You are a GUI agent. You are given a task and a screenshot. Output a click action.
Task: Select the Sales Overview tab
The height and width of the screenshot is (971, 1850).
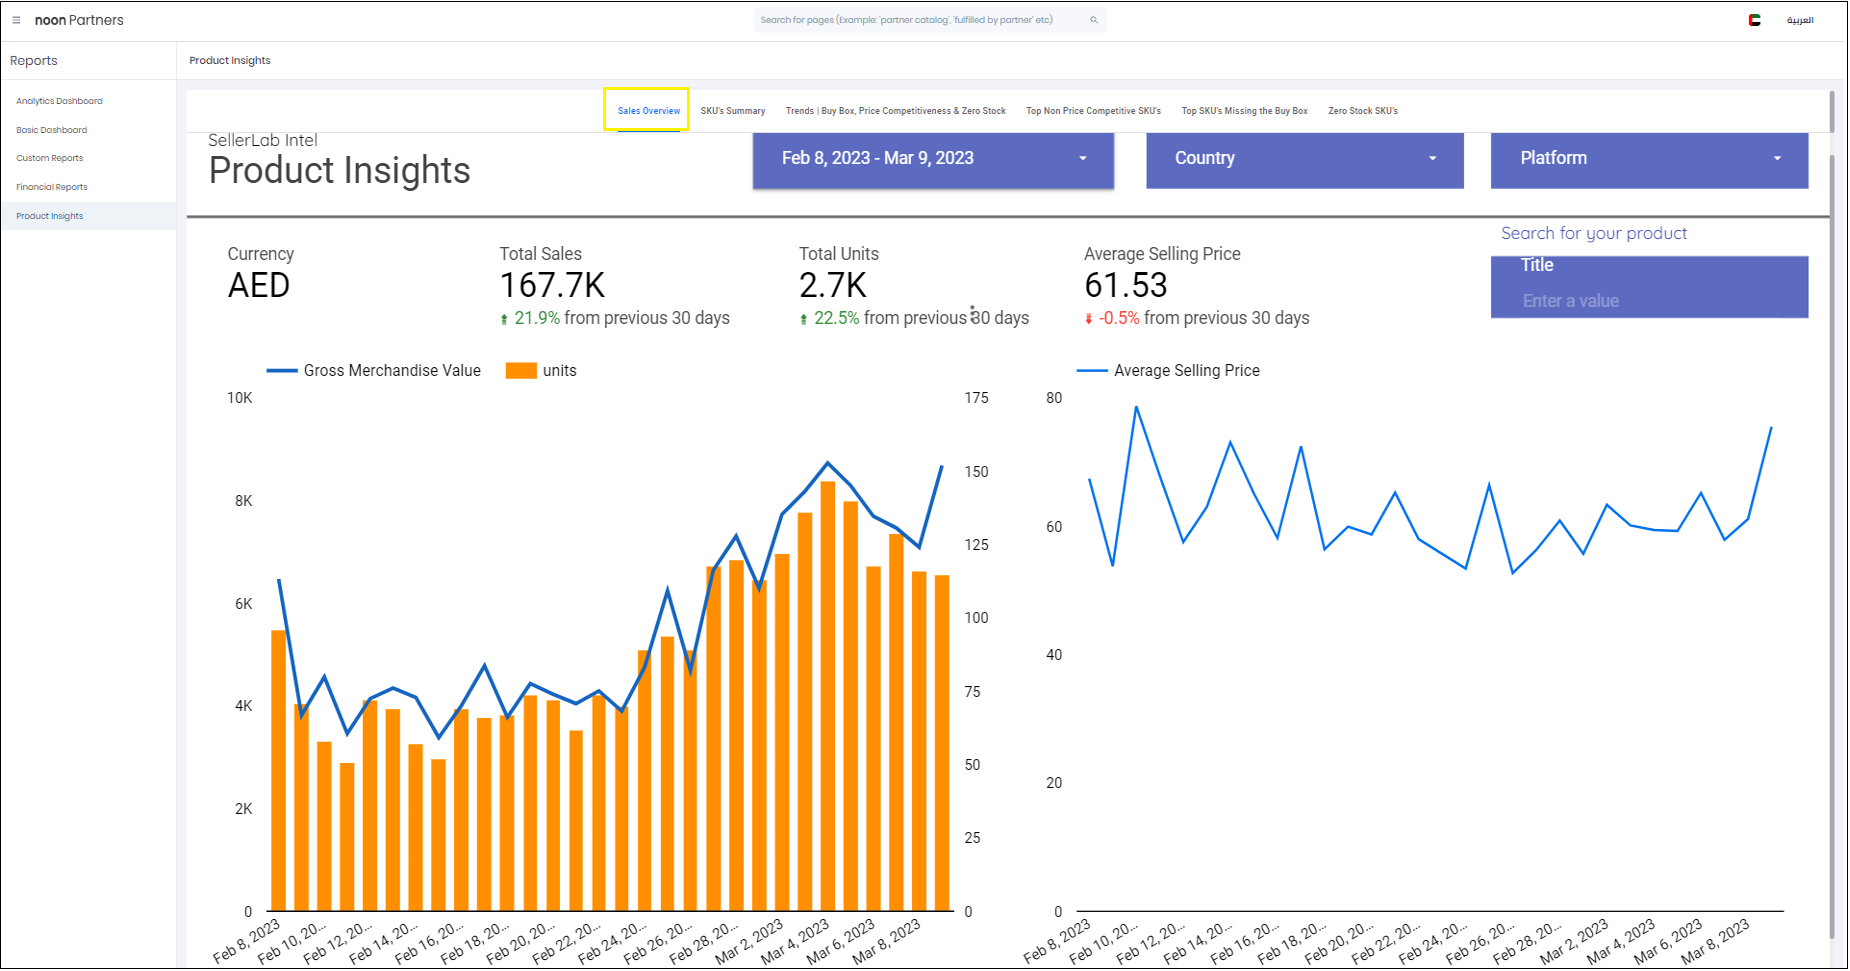(648, 111)
